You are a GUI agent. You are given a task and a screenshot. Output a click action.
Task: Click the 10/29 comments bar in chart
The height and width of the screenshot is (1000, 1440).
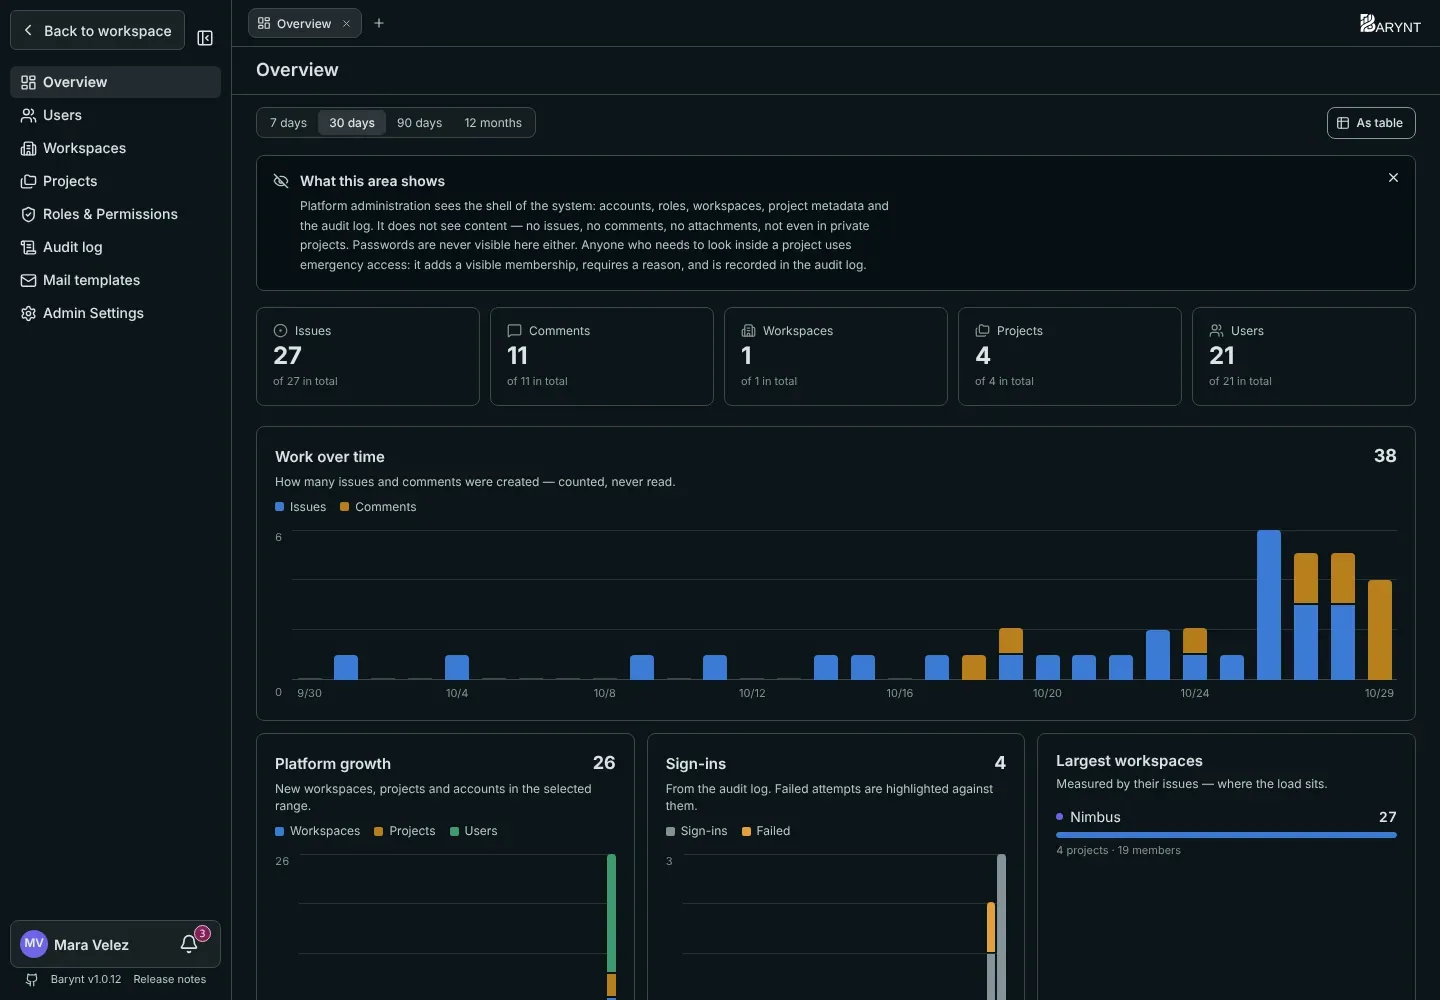coord(1379,630)
